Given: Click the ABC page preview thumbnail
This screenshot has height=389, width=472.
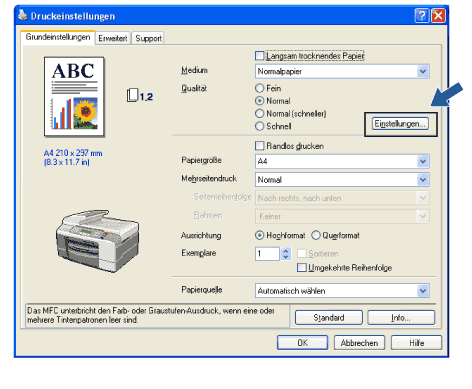Looking at the screenshot, I should point(74,97).
